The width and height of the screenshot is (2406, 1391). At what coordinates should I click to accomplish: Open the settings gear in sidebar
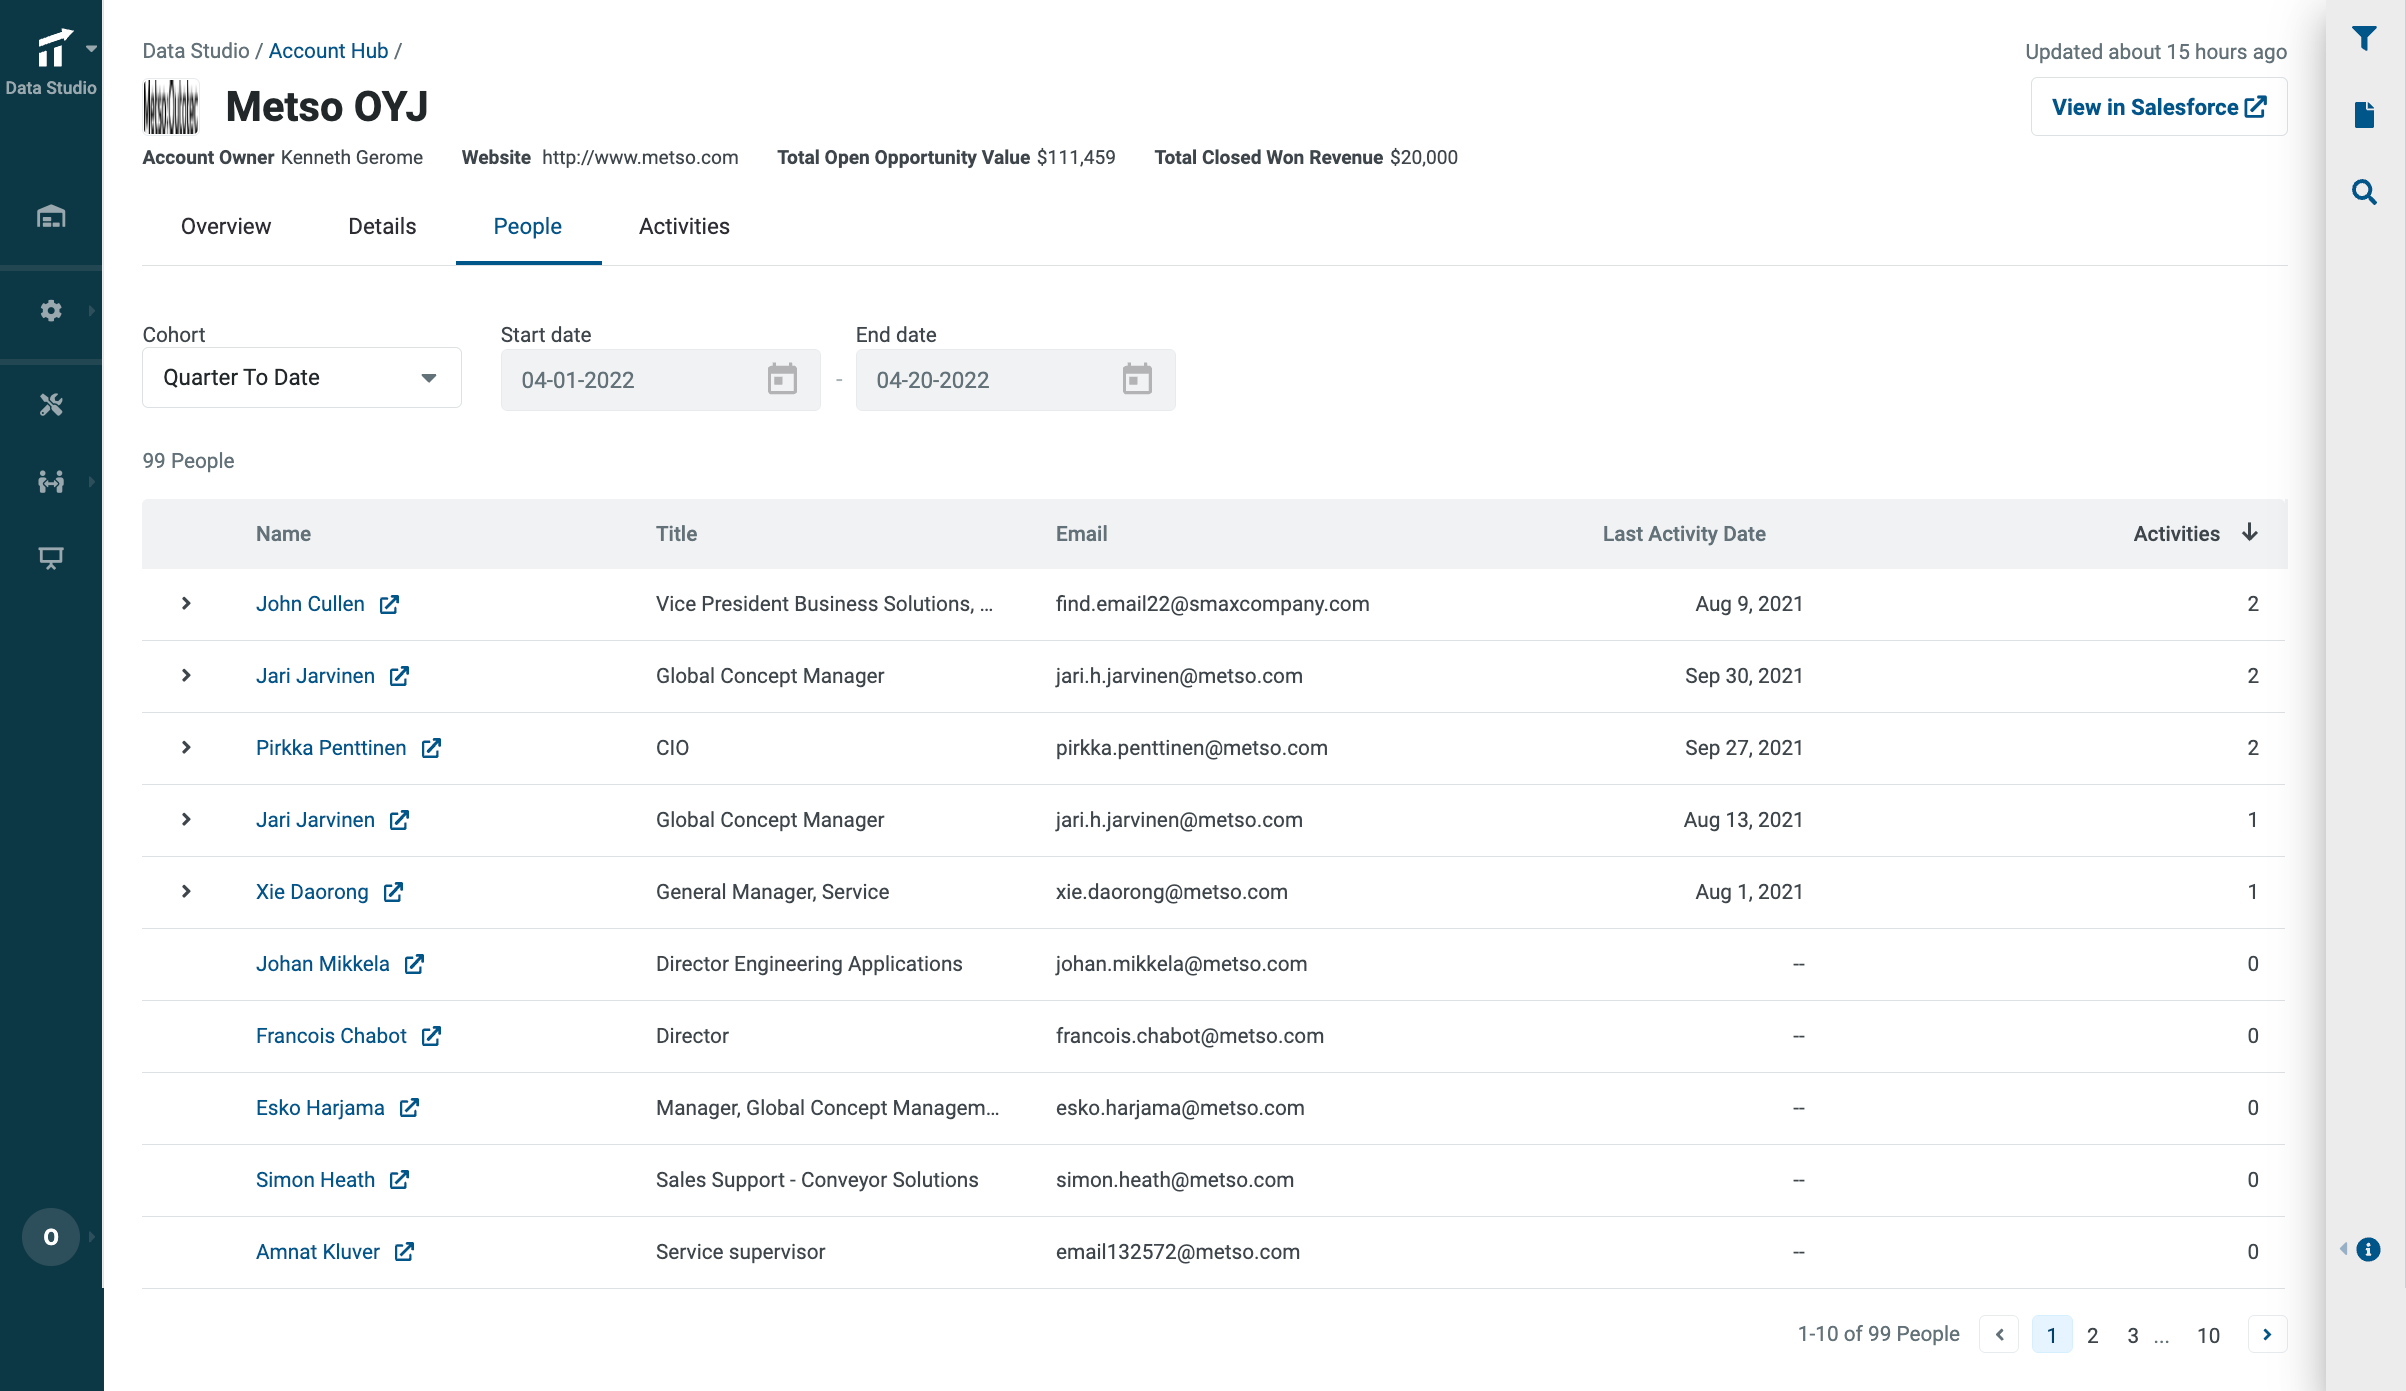pyautogui.click(x=51, y=311)
